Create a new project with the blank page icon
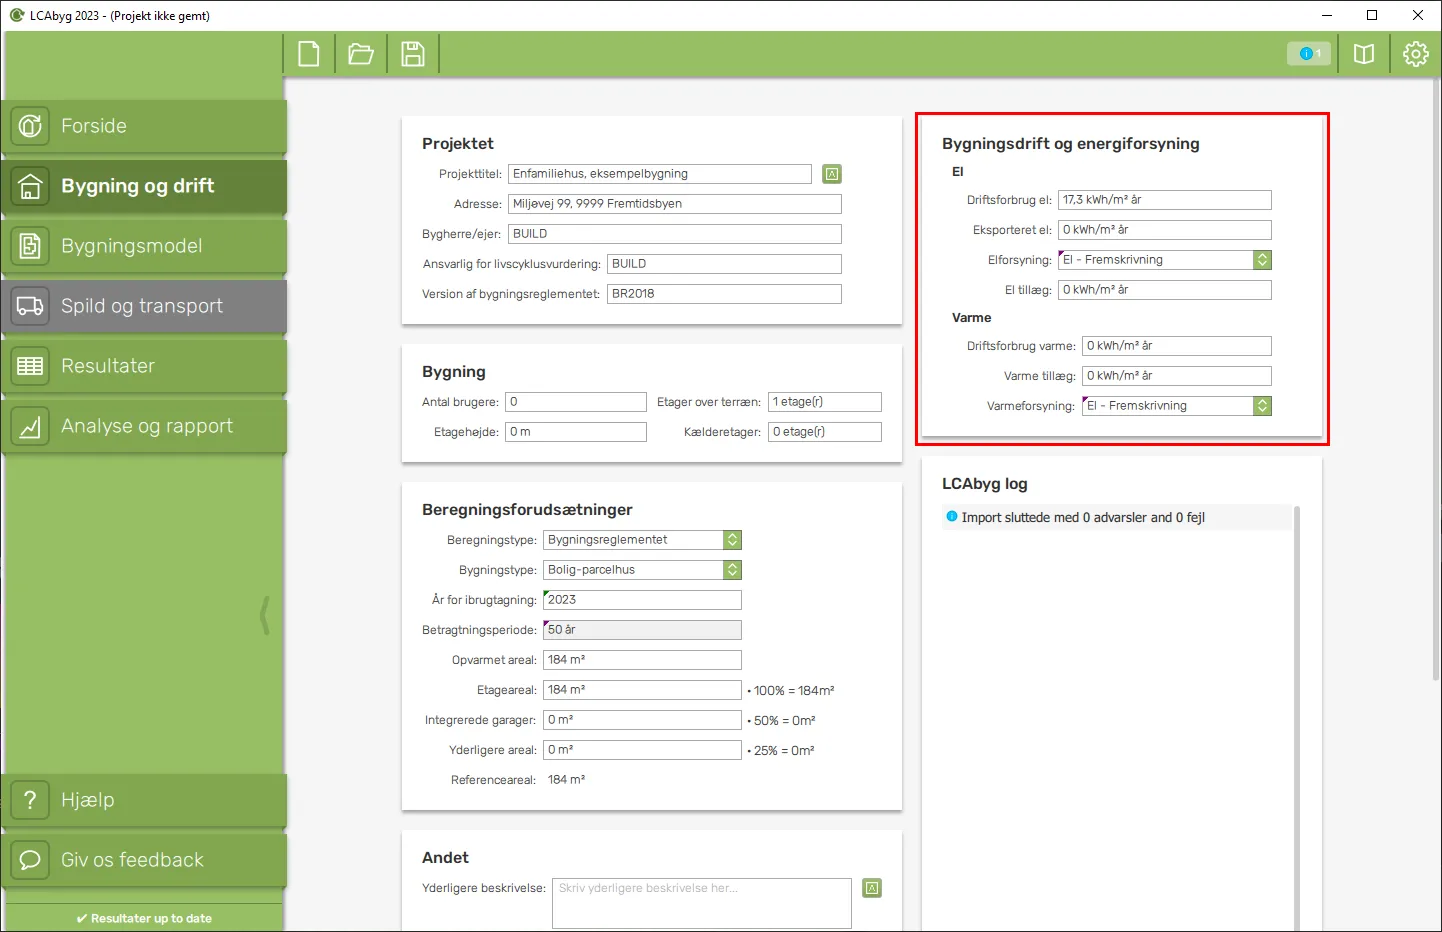Viewport: 1442px width, 932px height. tap(309, 54)
